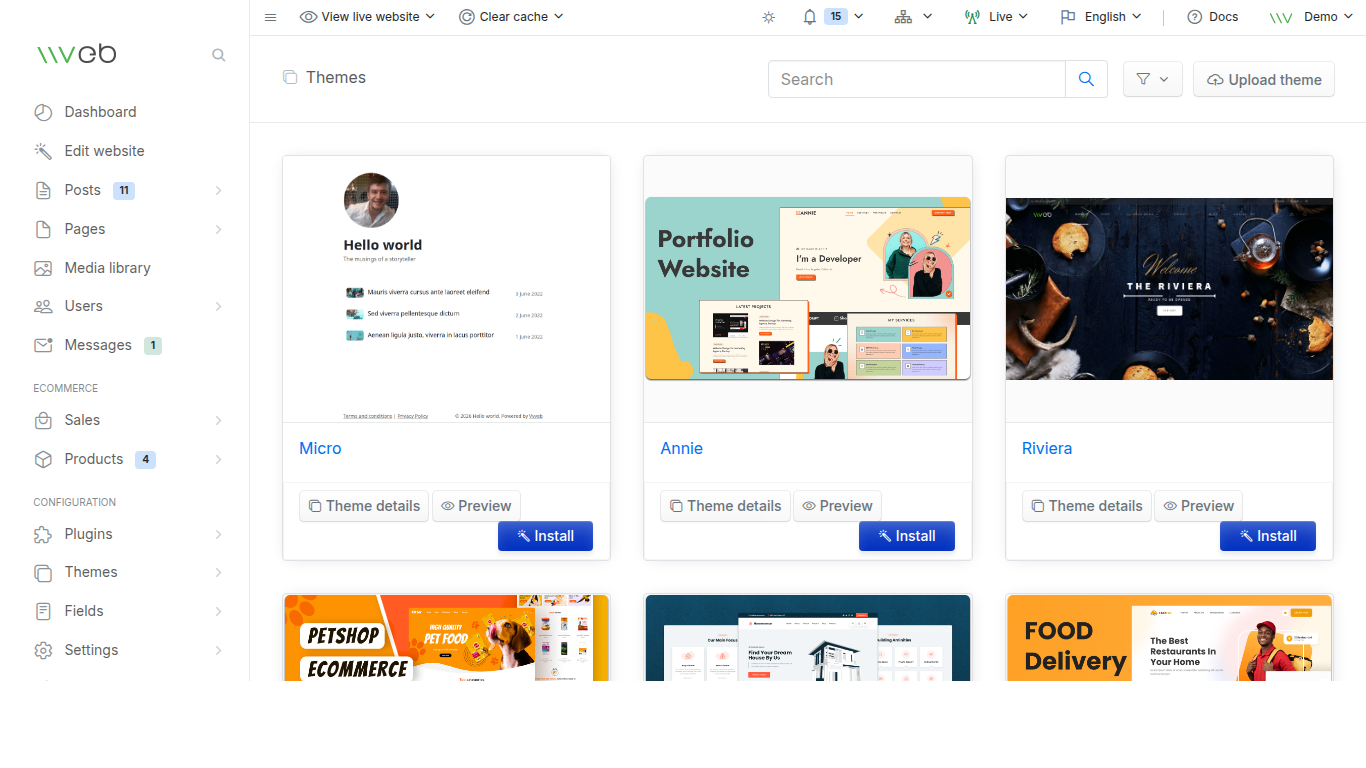Click the Wweb logo

click(77, 54)
